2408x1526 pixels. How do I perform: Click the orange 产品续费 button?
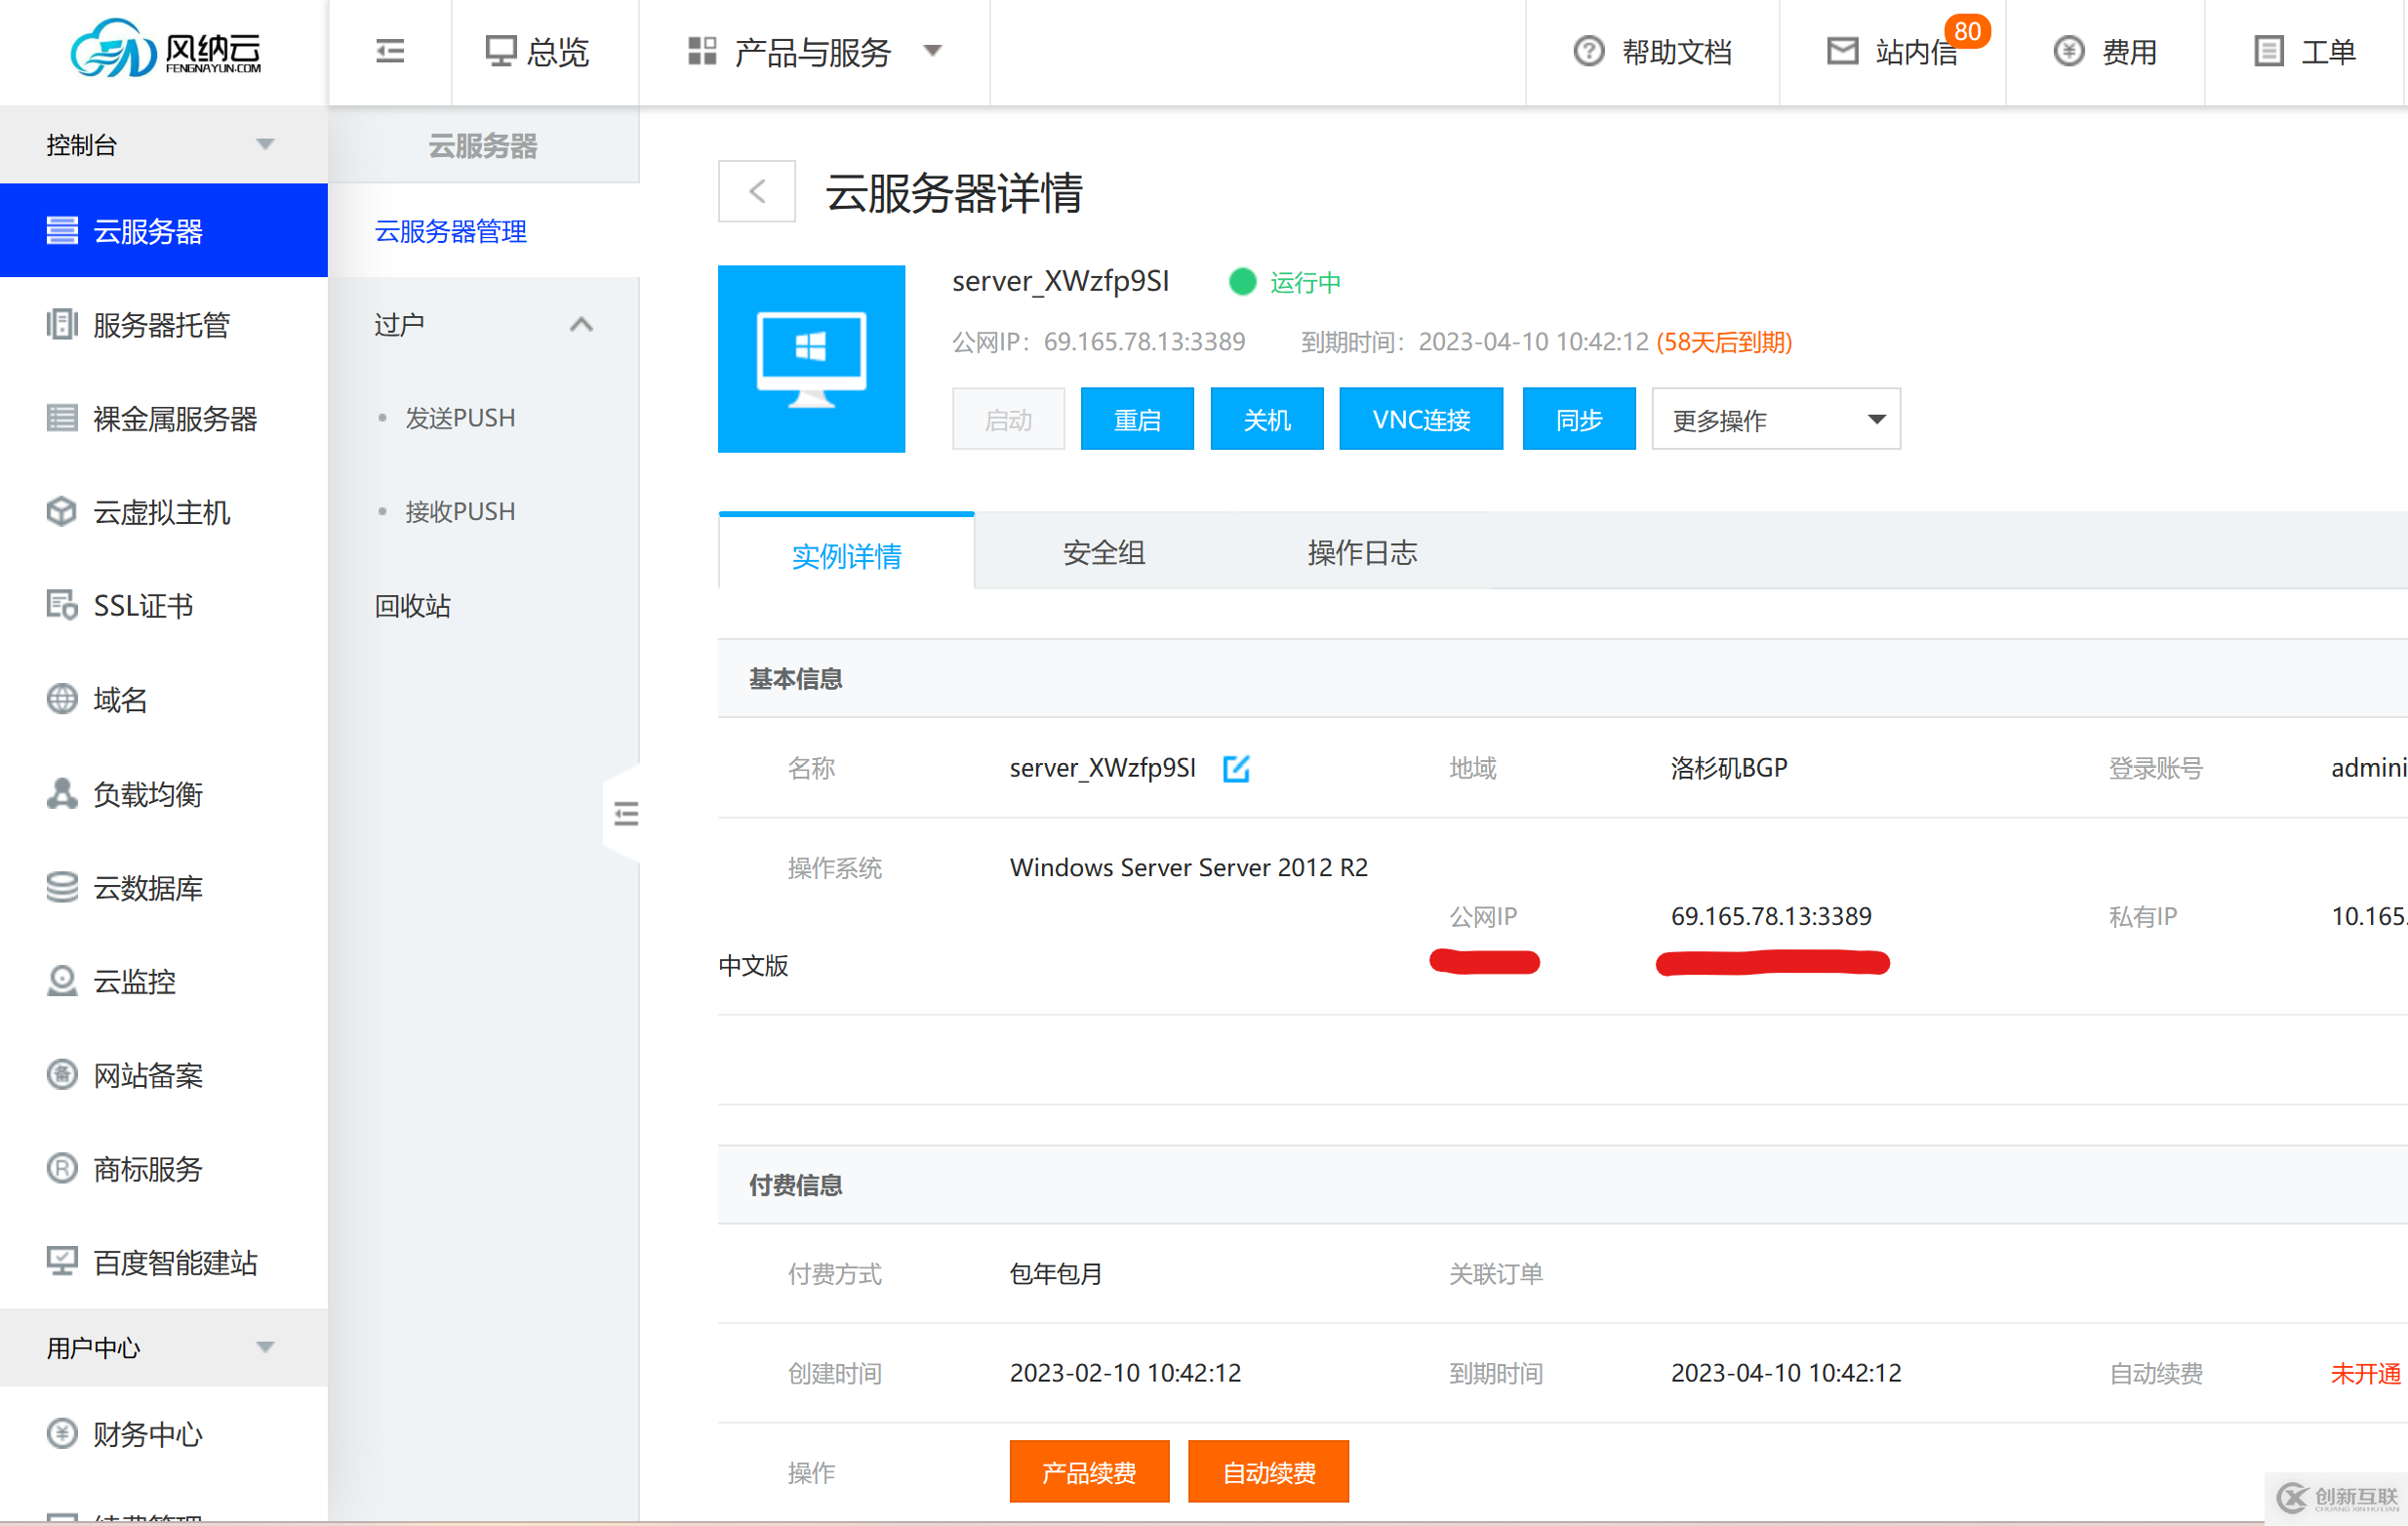click(x=1088, y=1472)
